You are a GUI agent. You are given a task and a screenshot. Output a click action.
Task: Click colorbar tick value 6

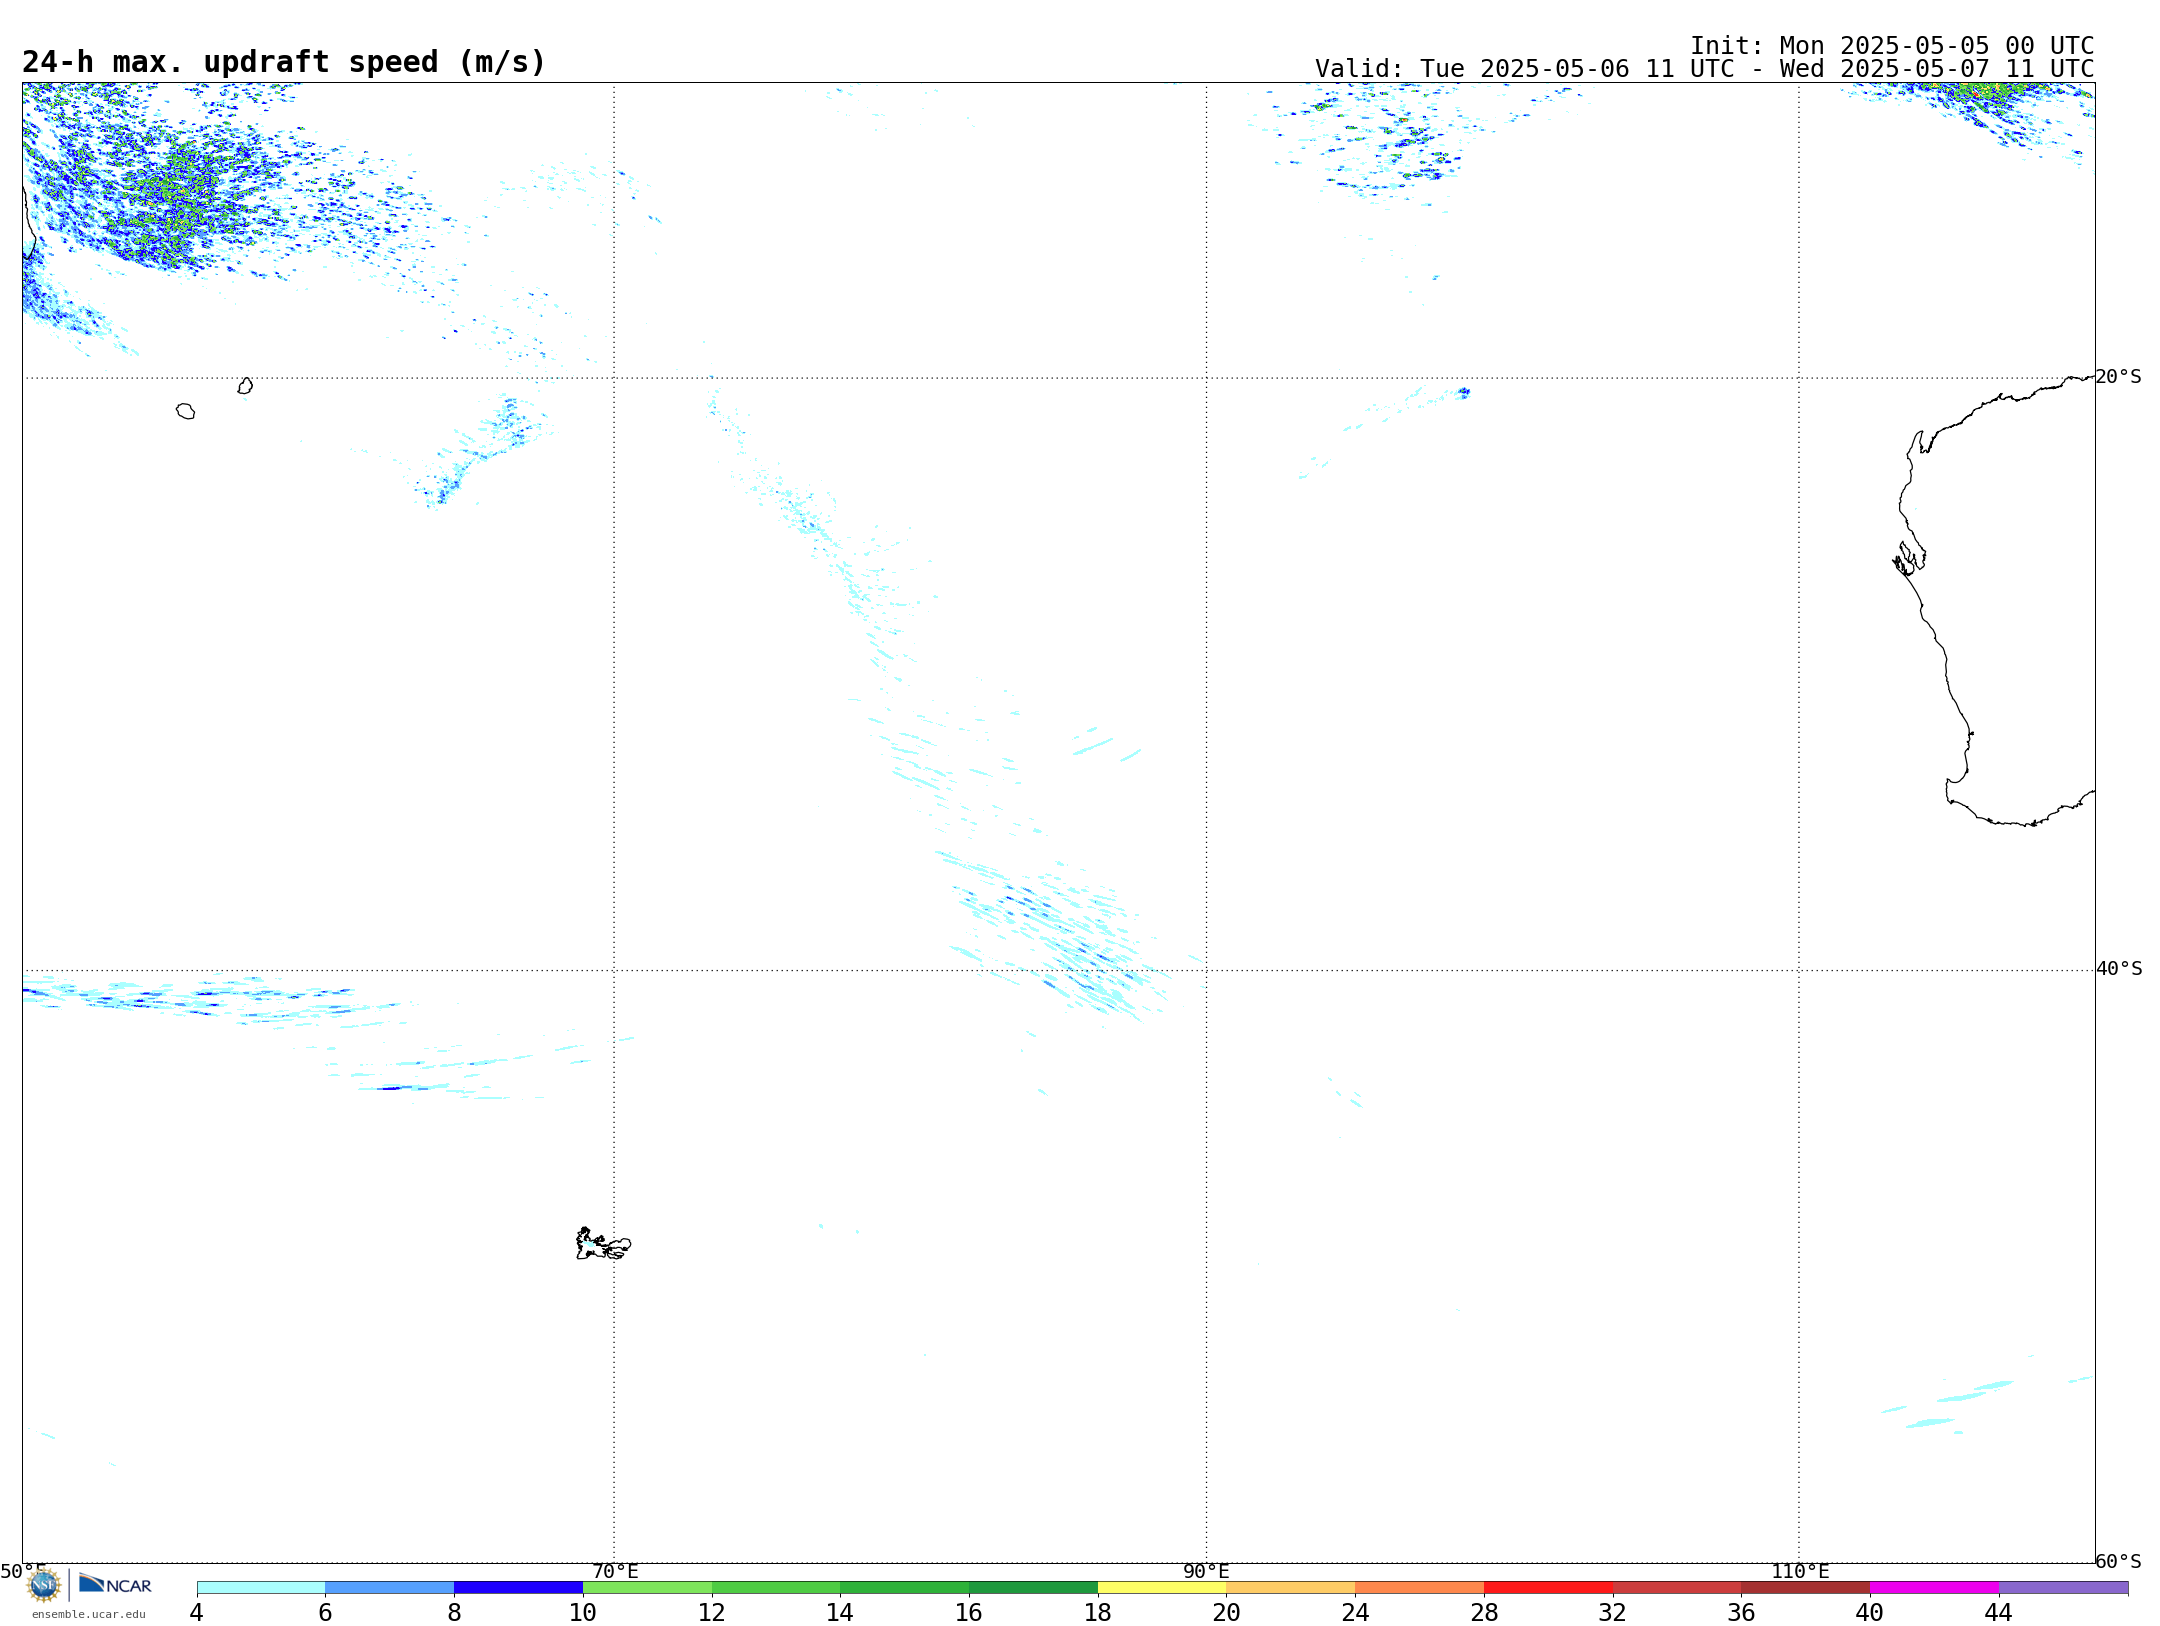coord(325,1612)
